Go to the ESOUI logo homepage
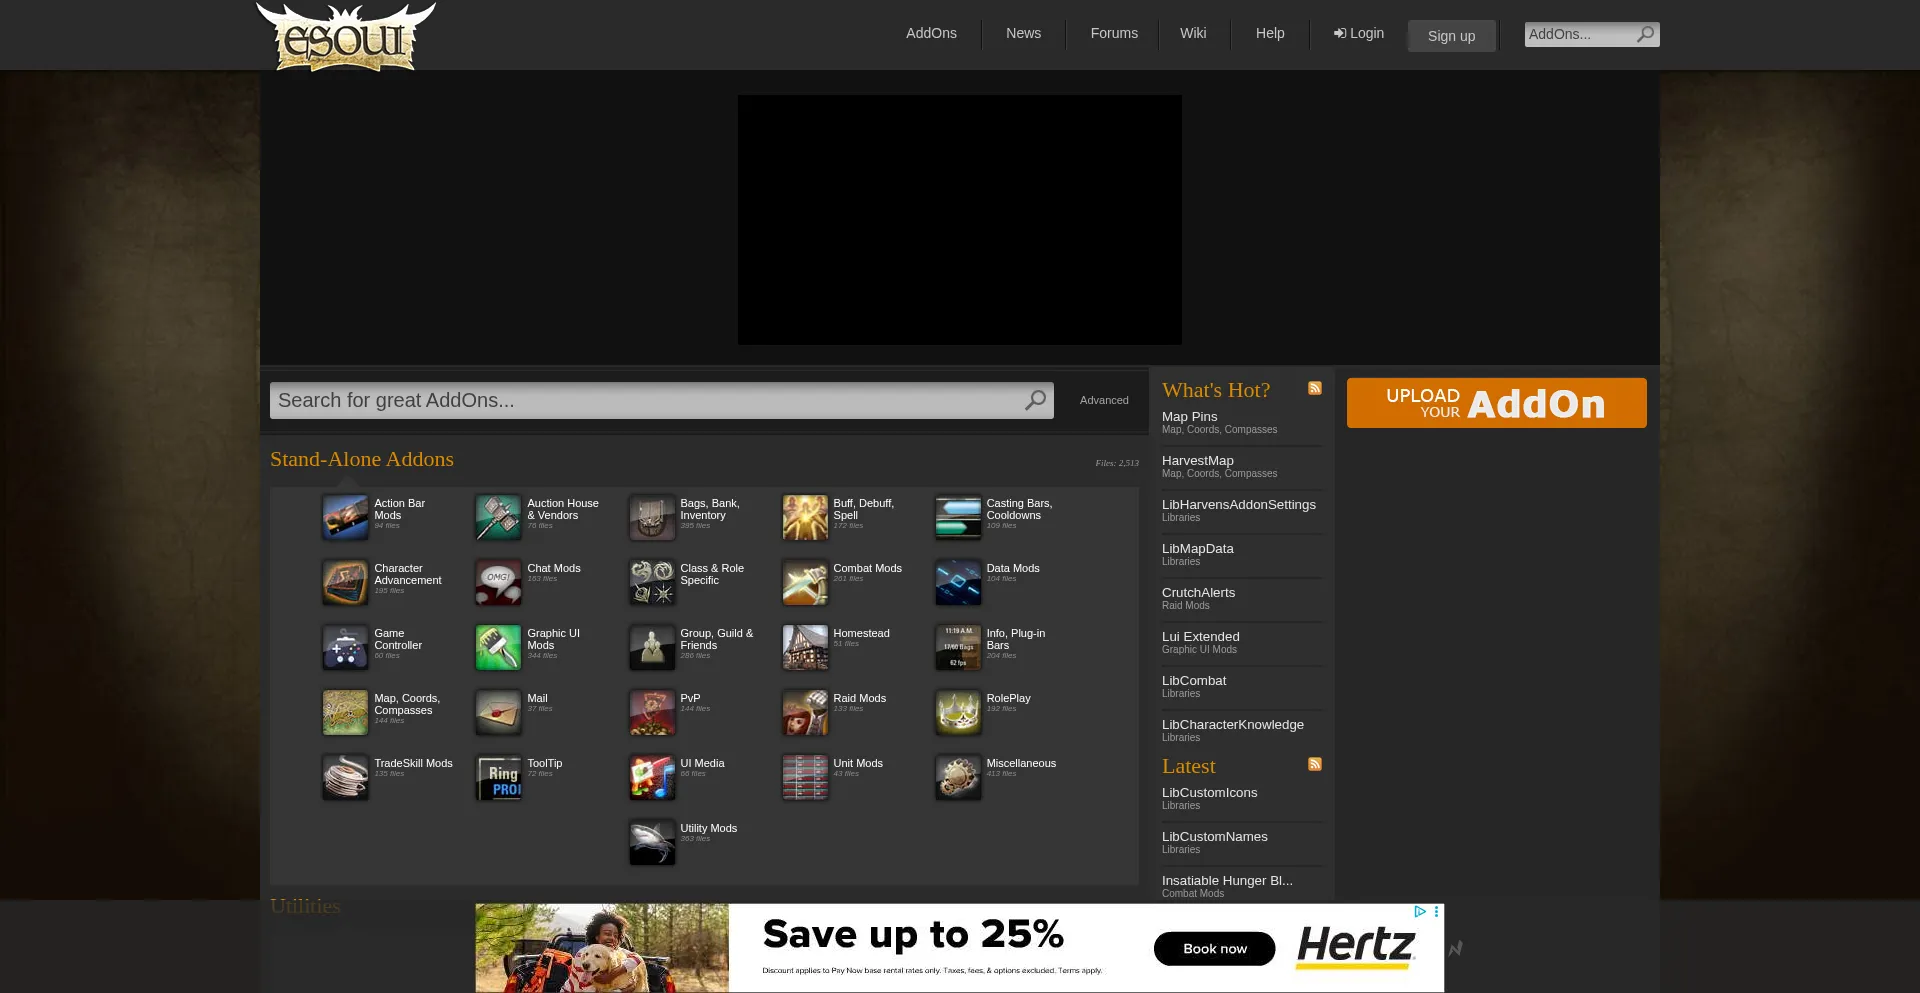1920x993 pixels. (x=346, y=37)
